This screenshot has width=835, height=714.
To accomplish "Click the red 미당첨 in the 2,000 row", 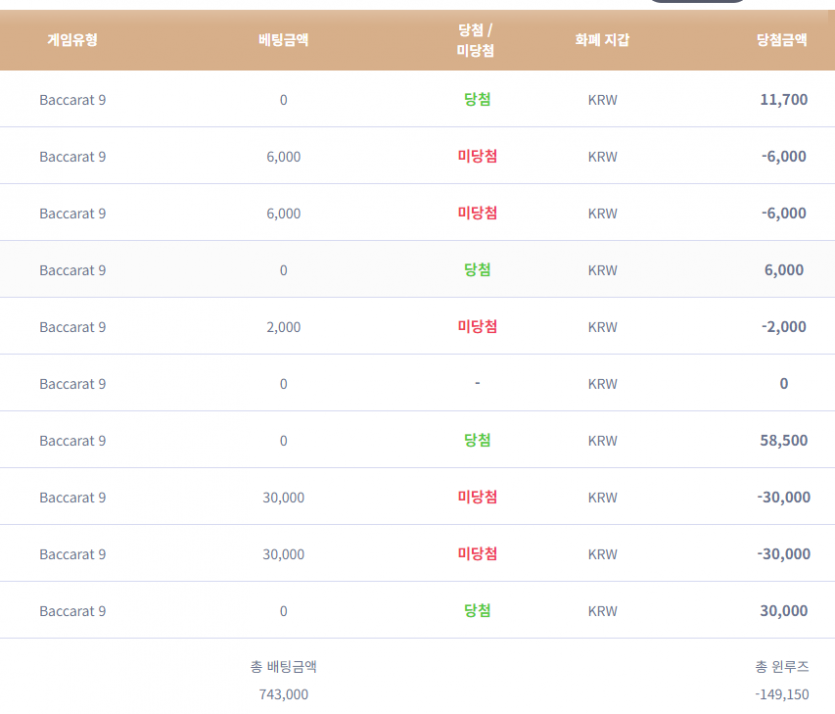I will click(x=477, y=326).
